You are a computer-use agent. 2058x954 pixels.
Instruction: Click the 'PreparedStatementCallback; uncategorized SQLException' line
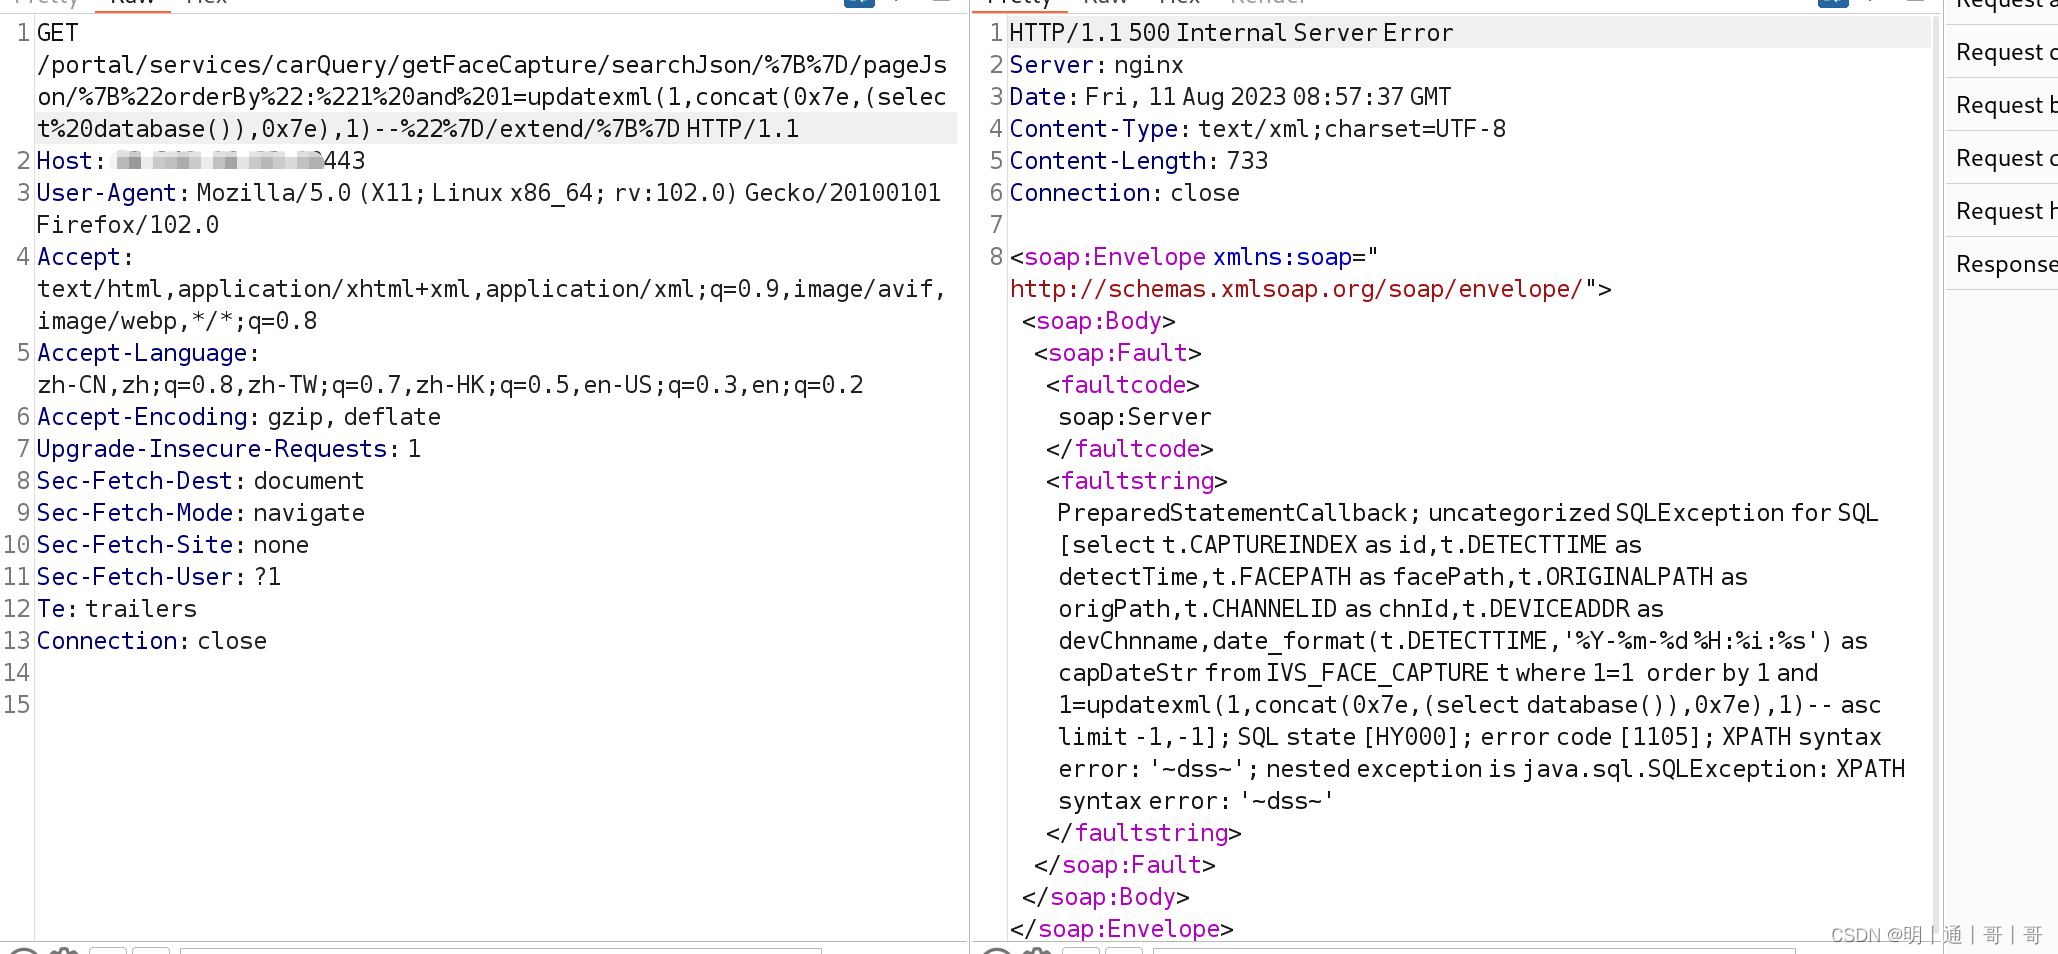point(1468,513)
